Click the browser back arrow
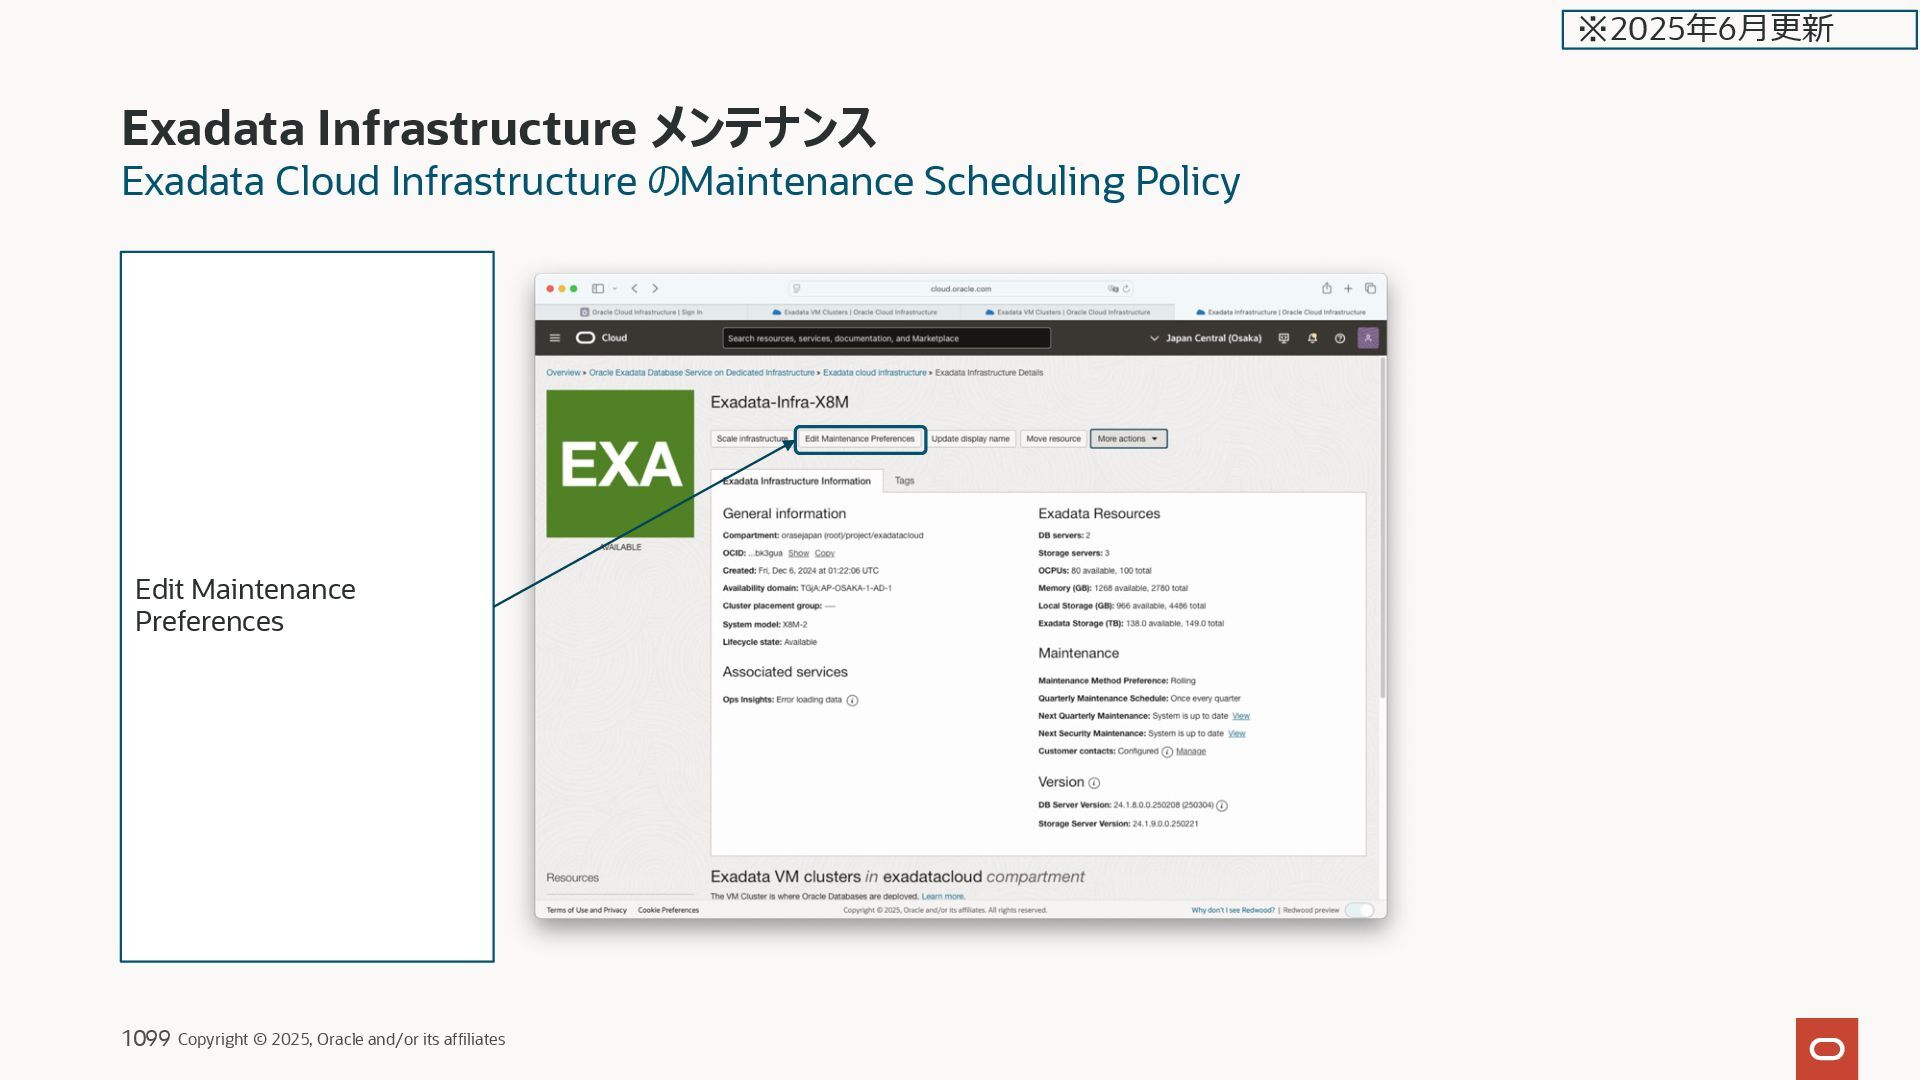The image size is (1920, 1080). tap(634, 288)
